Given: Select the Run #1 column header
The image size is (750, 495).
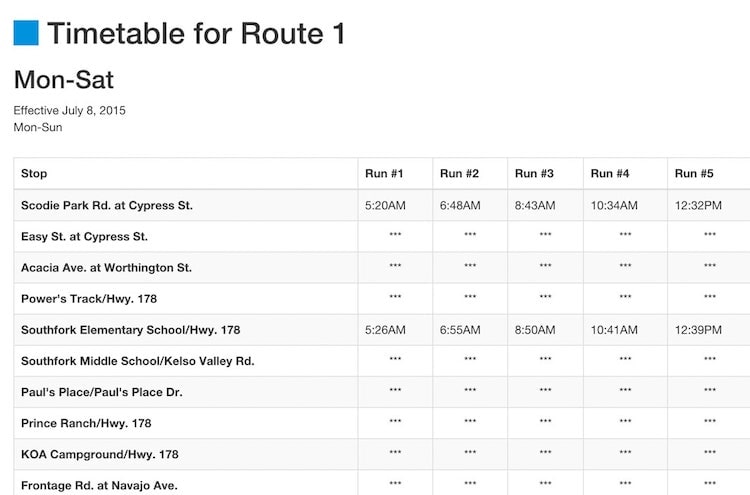Looking at the screenshot, I should pyautogui.click(x=385, y=174).
